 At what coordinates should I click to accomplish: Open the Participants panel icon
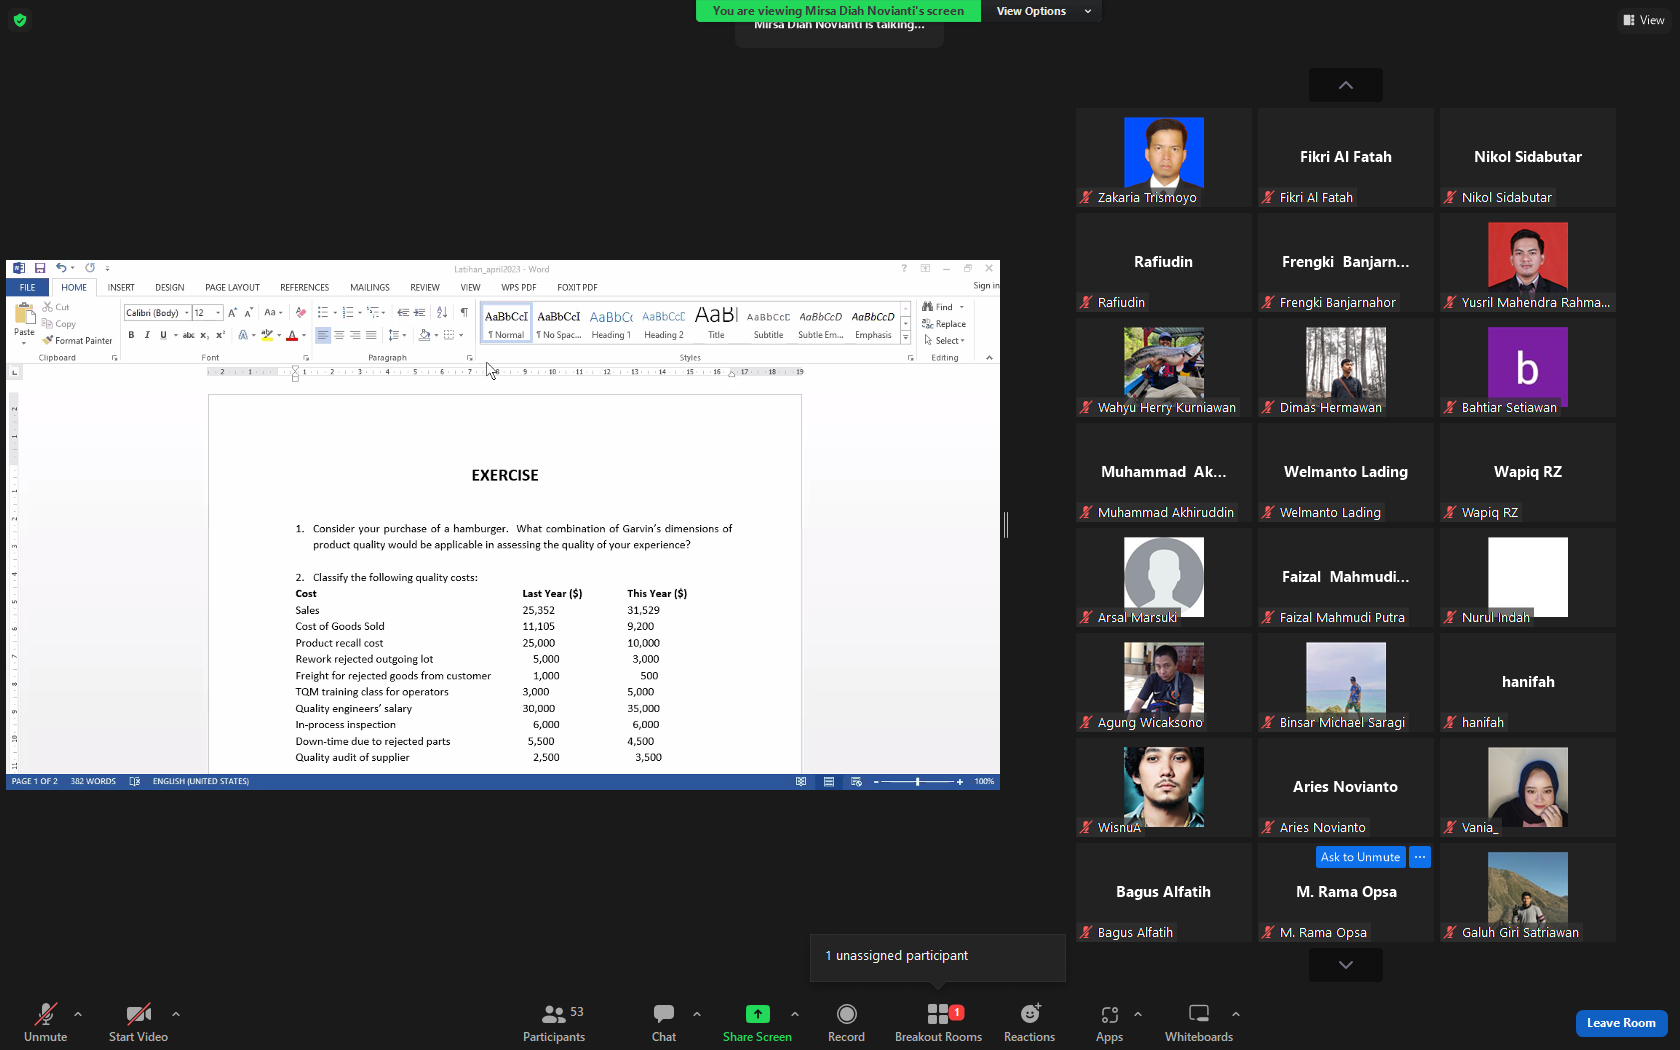553,1014
